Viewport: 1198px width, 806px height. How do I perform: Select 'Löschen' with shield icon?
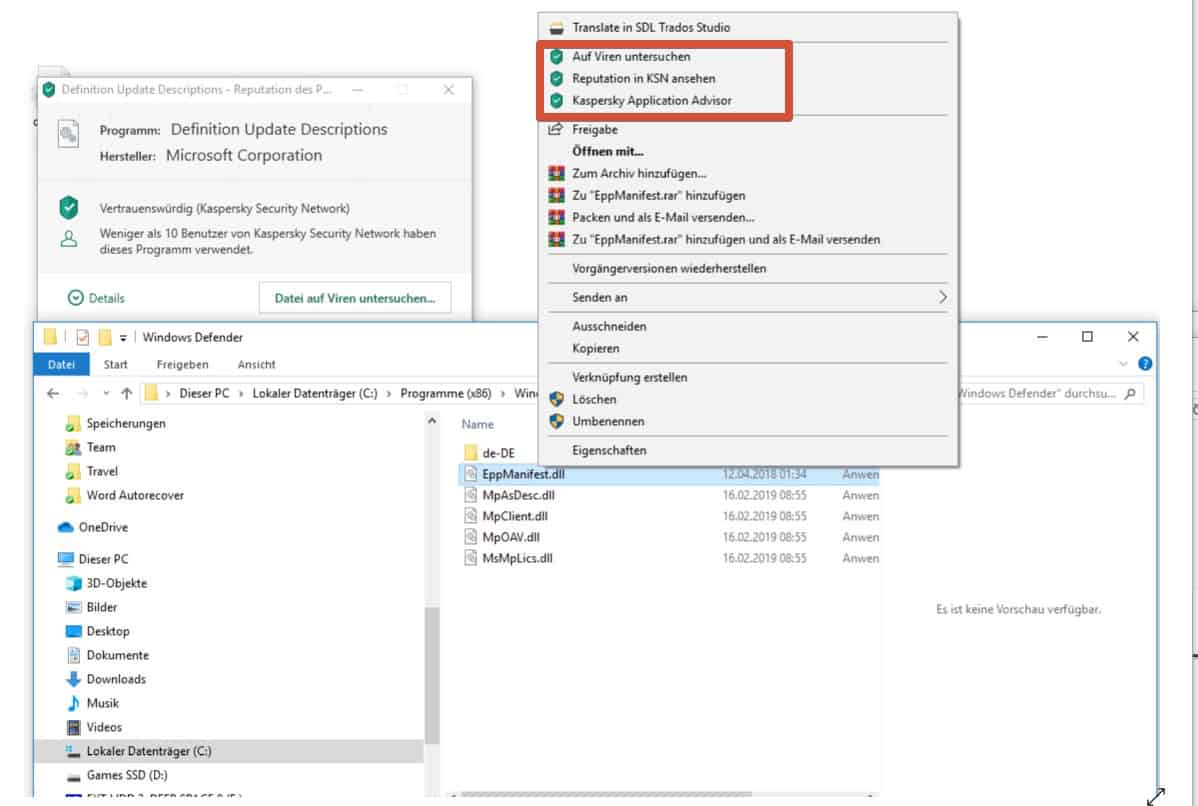coord(594,400)
